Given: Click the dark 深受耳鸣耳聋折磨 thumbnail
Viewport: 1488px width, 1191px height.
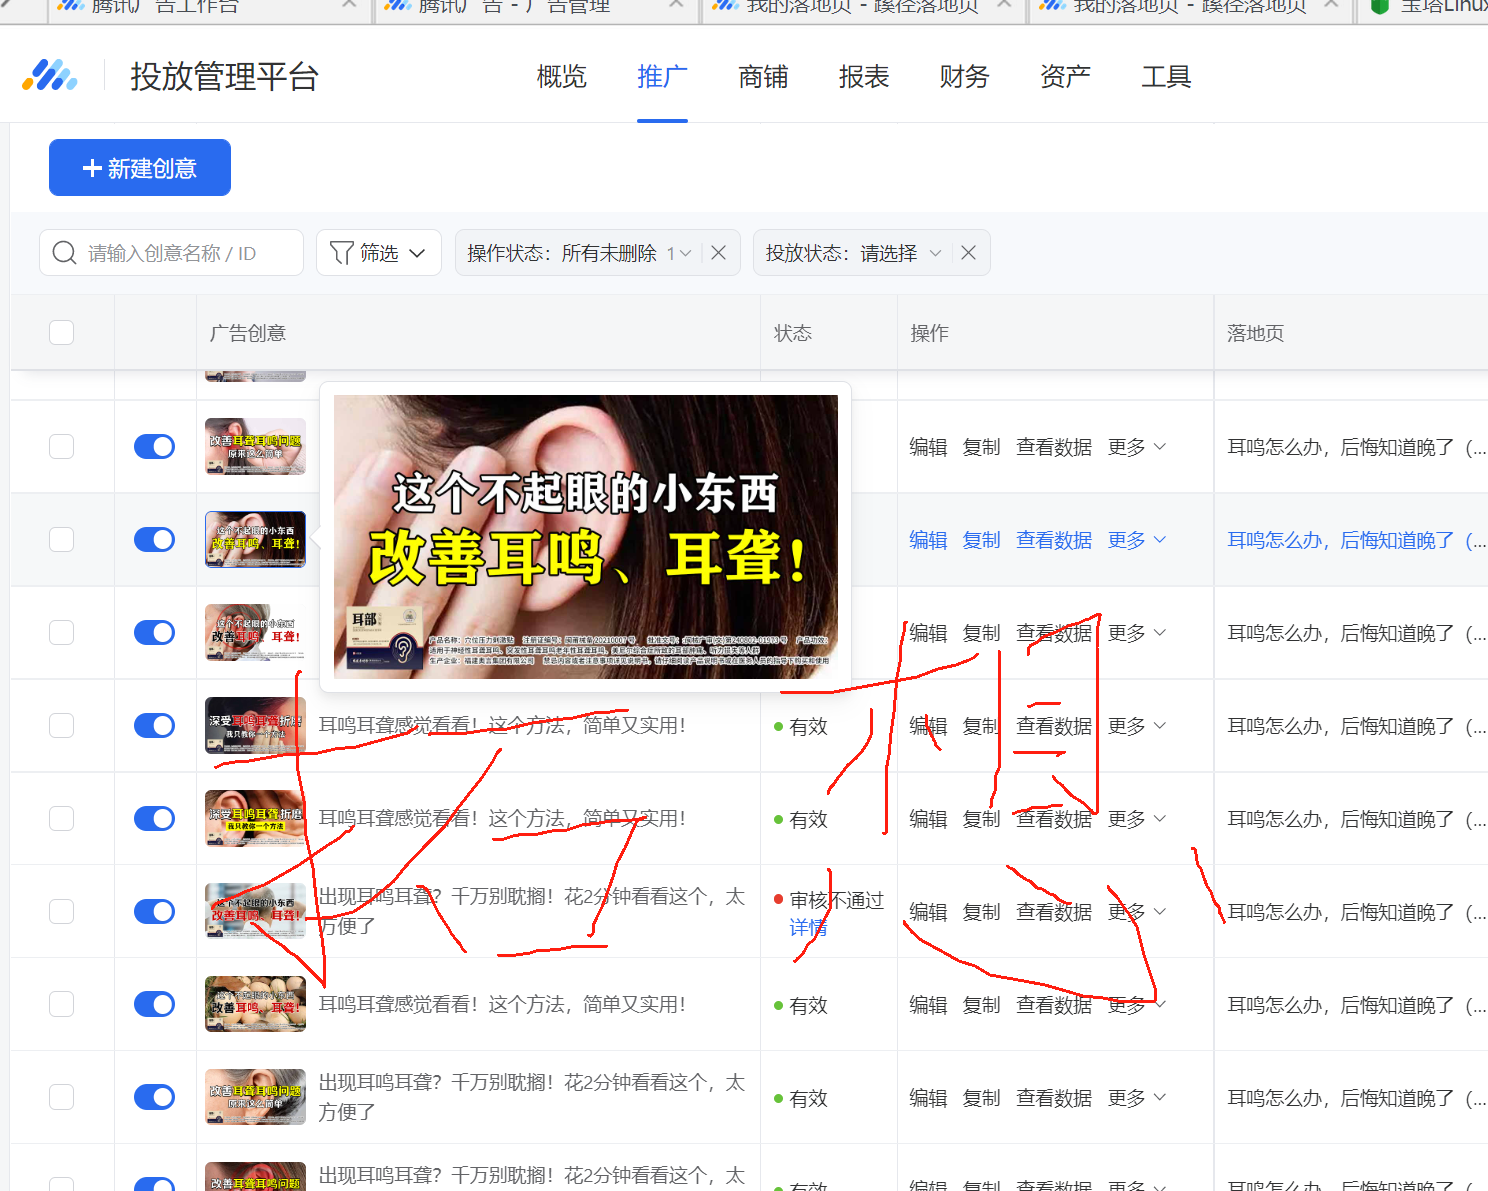Looking at the screenshot, I should (x=256, y=725).
